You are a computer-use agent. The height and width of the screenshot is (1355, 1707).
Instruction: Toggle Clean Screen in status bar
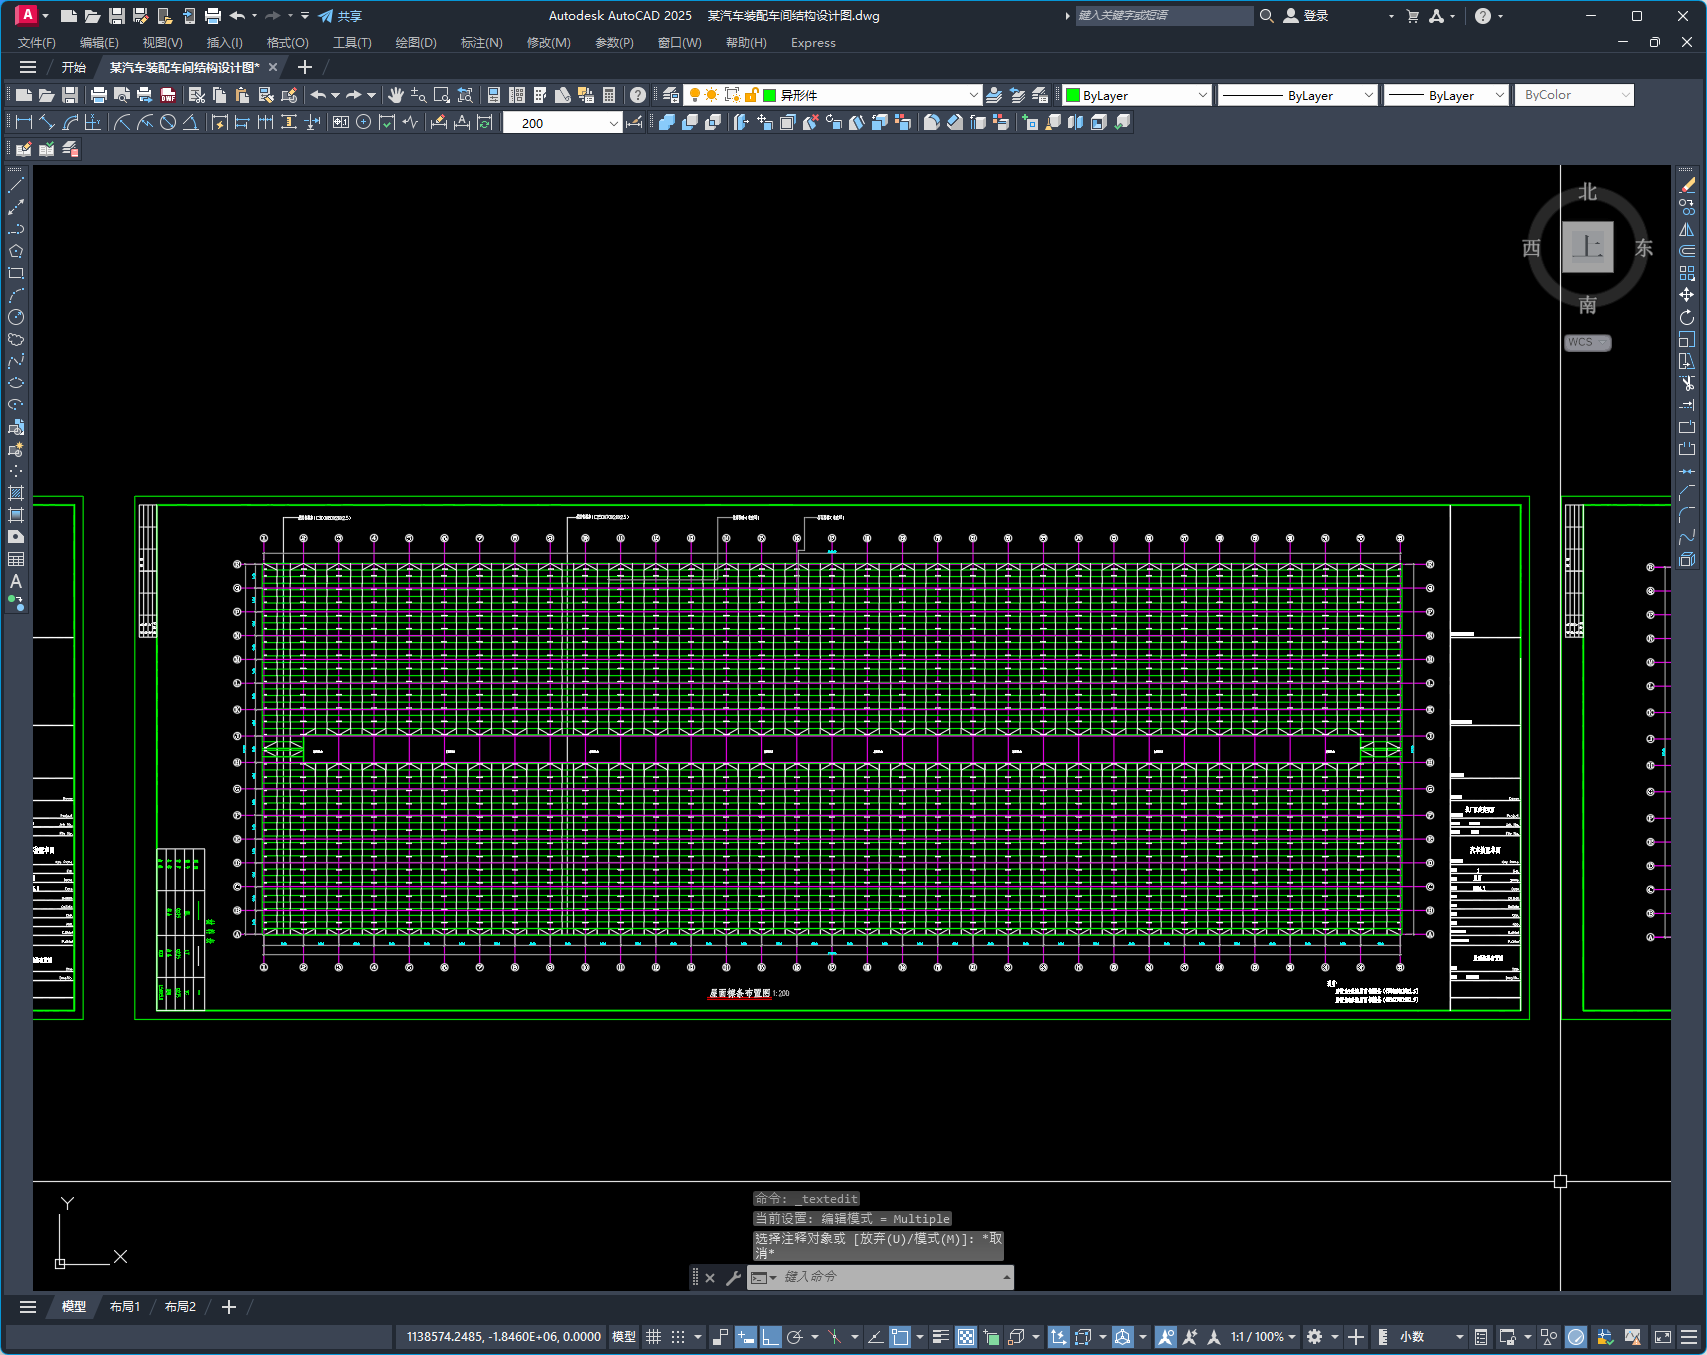1663,1337
